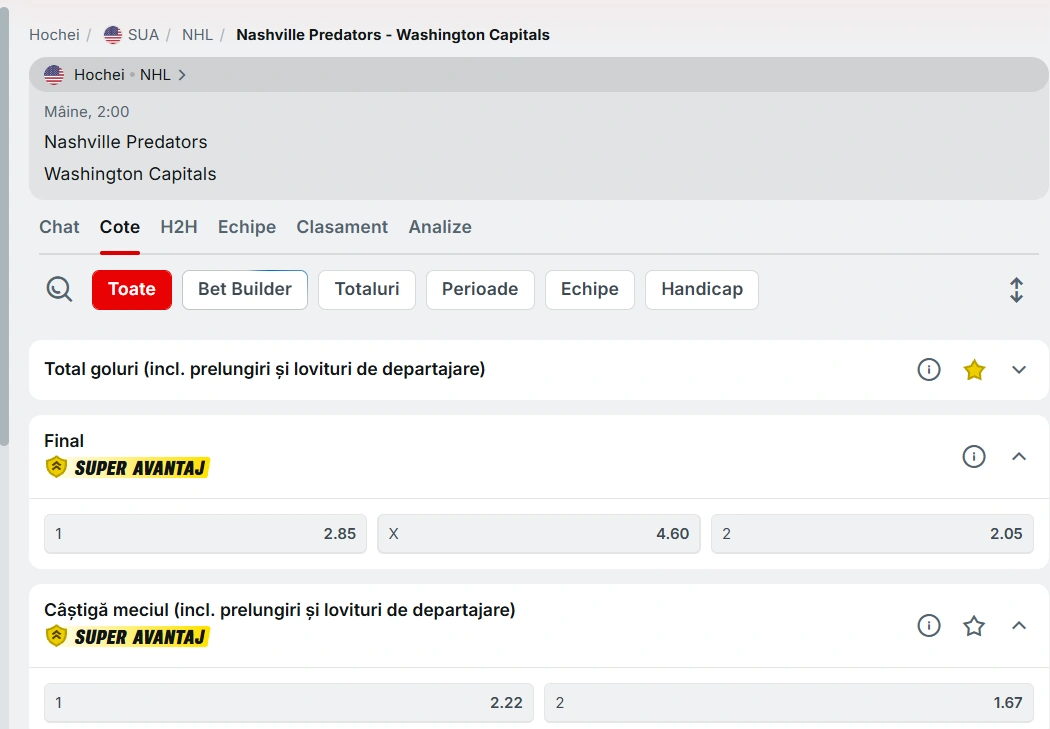Screen dimensions: 1050x729
Task: Pick draw X odds 4.60
Action: pos(538,534)
